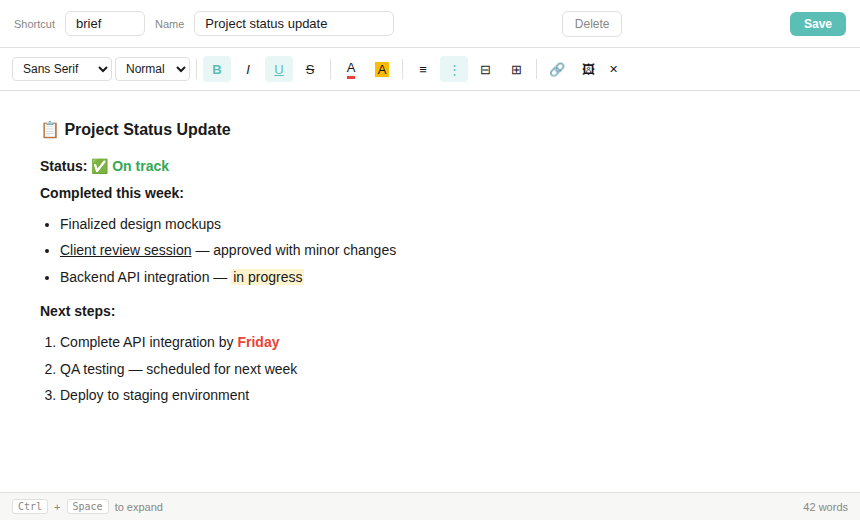Click the Finalized design mockups bullet
This screenshot has height=520, width=860.
point(140,224)
